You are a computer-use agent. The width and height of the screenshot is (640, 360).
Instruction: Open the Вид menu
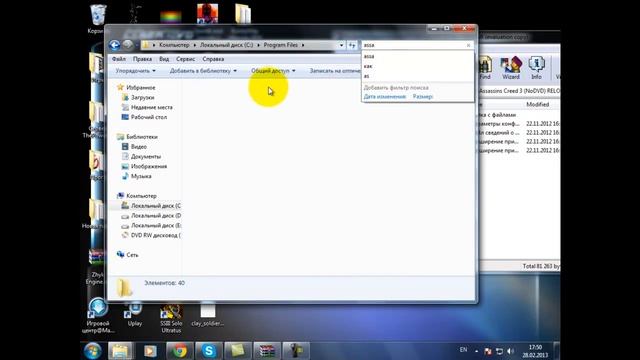[x=164, y=59]
